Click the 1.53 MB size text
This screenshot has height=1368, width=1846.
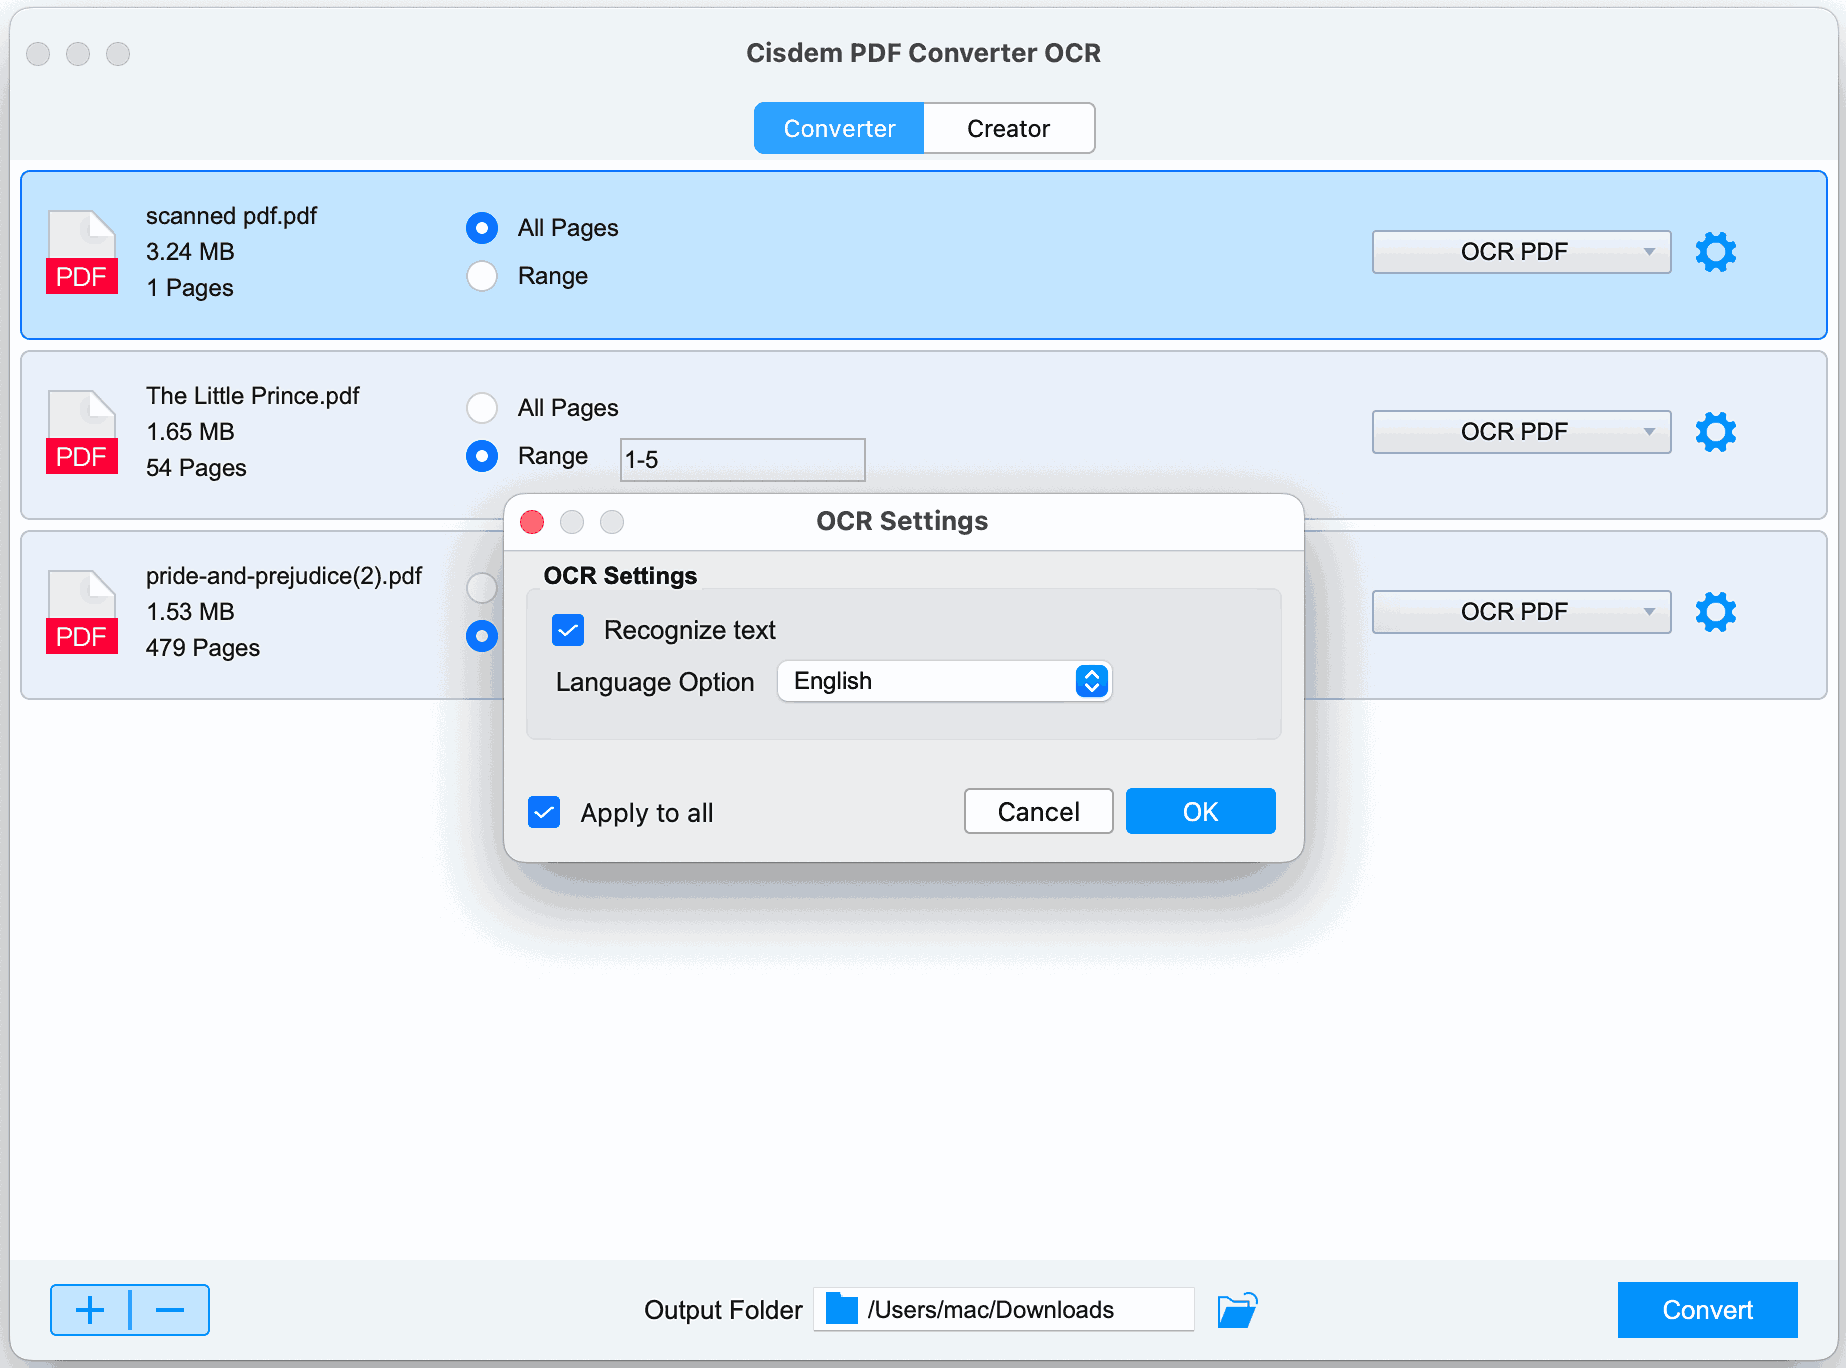[190, 612]
